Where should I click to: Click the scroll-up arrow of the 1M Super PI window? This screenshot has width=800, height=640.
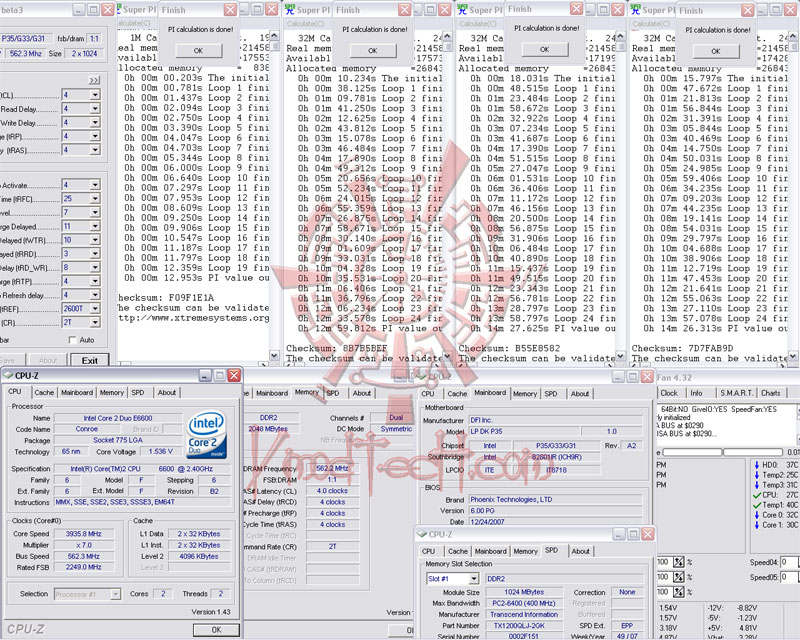pyautogui.click(x=274, y=35)
